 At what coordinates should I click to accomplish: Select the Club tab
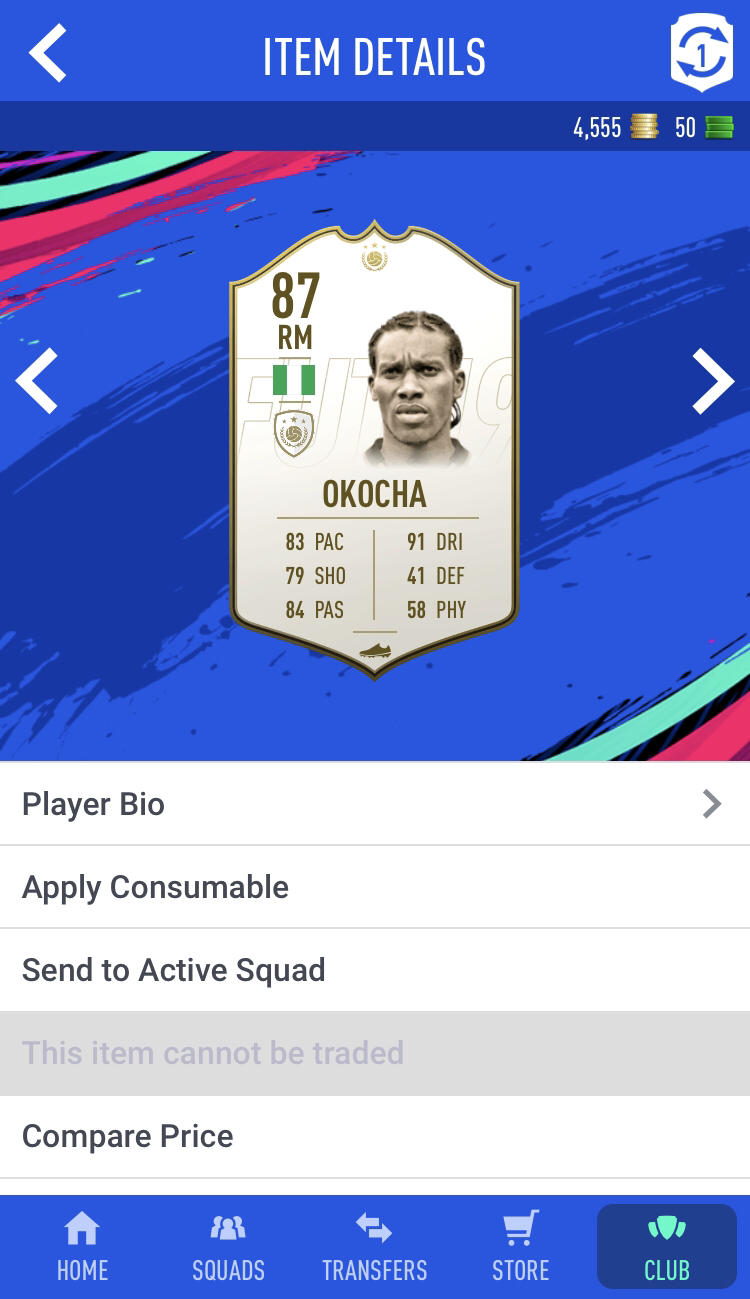click(667, 1246)
